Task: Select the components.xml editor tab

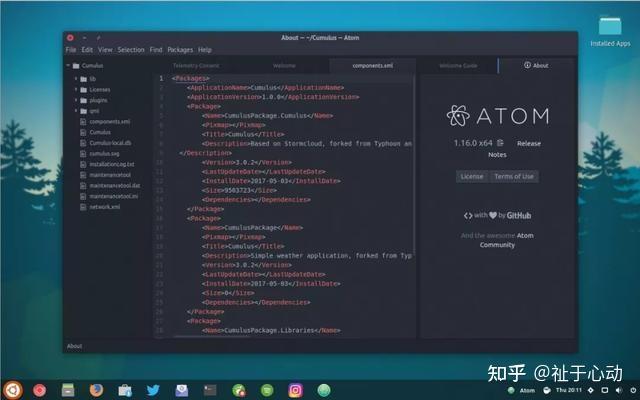Action: 373,66
